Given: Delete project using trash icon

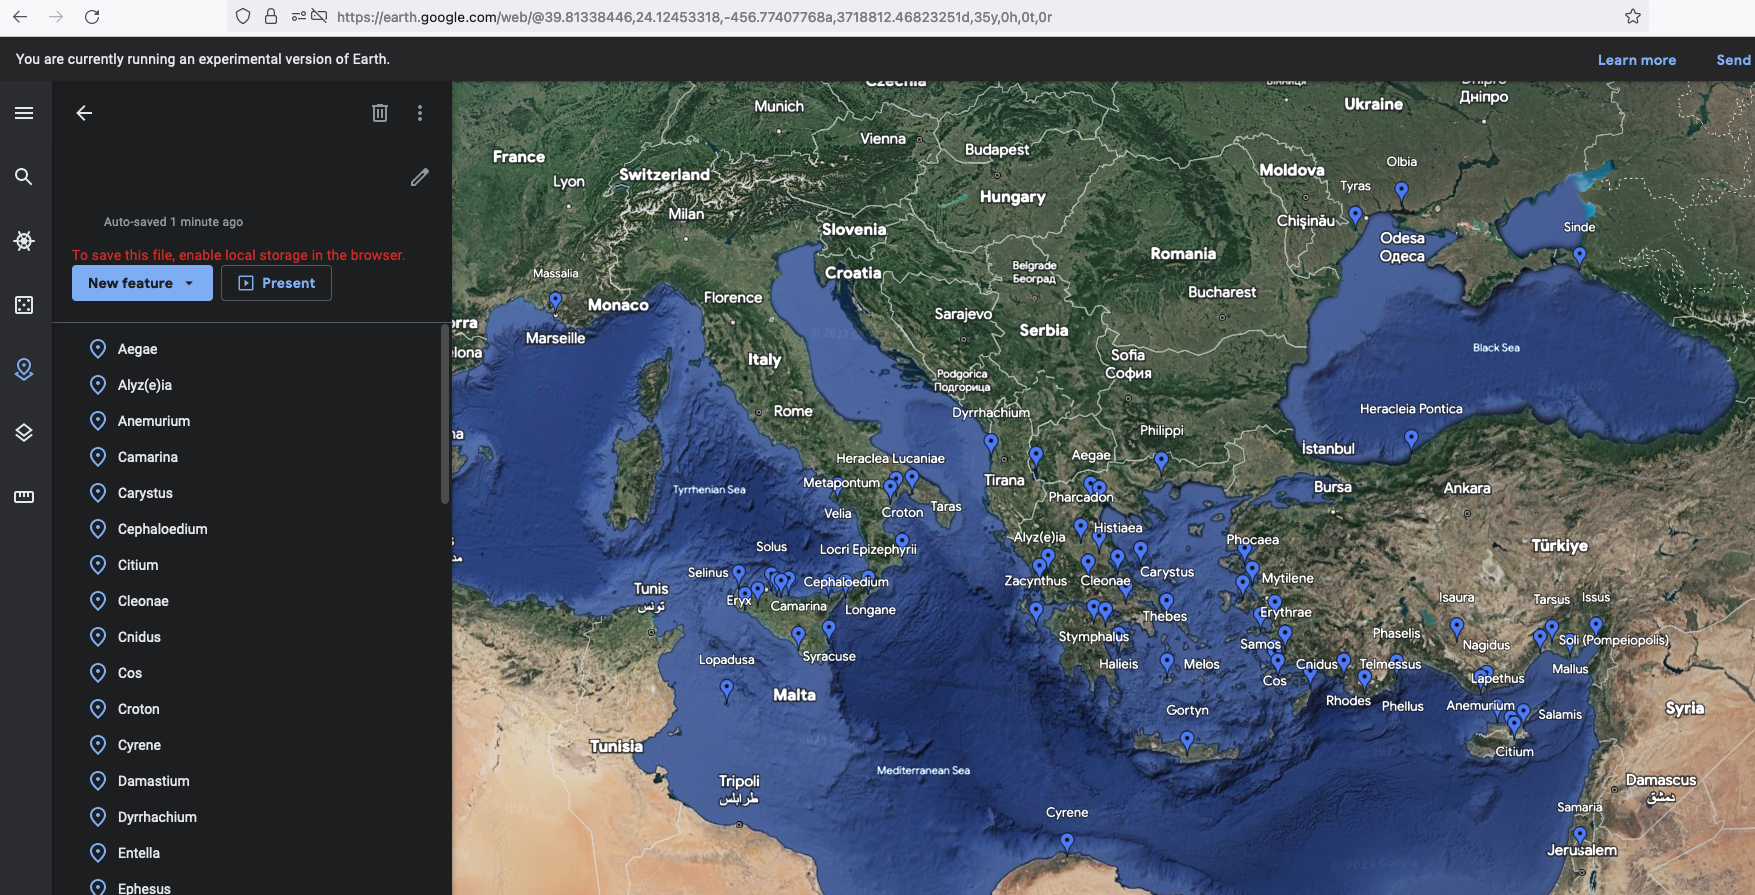Looking at the screenshot, I should point(380,113).
